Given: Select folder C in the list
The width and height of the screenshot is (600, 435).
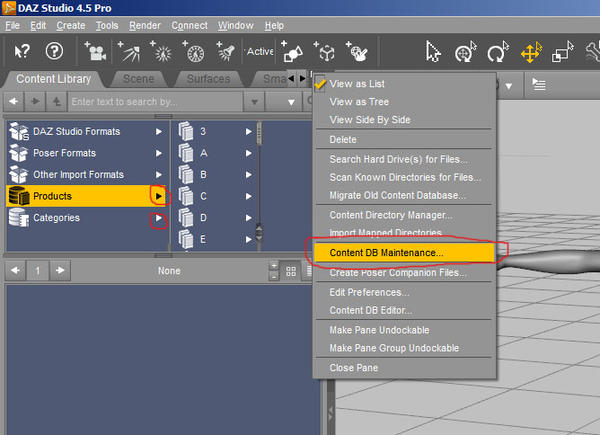Looking at the screenshot, I should [215, 196].
